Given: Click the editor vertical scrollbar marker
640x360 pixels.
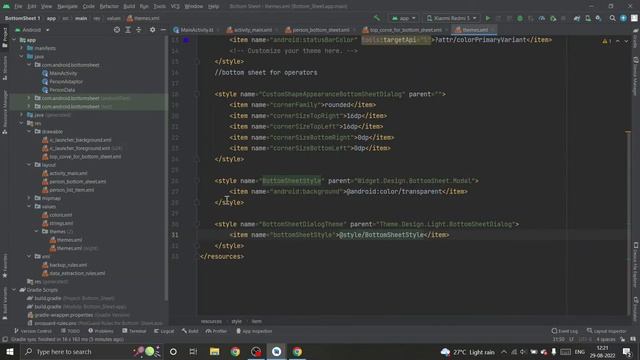Looking at the screenshot, I should click(628, 132).
